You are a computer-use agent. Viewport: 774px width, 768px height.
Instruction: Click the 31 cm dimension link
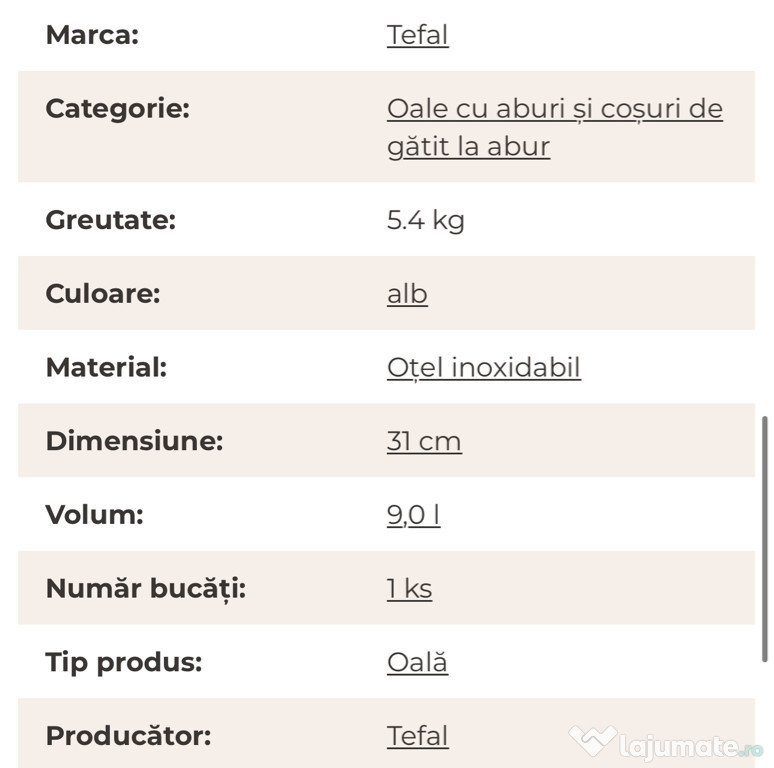point(424,441)
